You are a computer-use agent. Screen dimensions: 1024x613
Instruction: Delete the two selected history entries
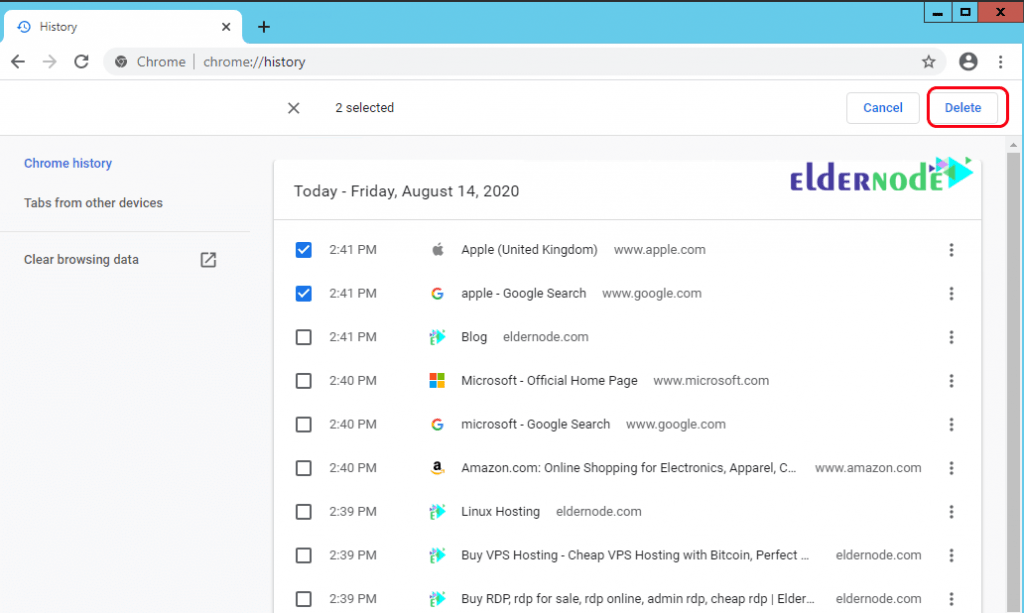(x=962, y=107)
